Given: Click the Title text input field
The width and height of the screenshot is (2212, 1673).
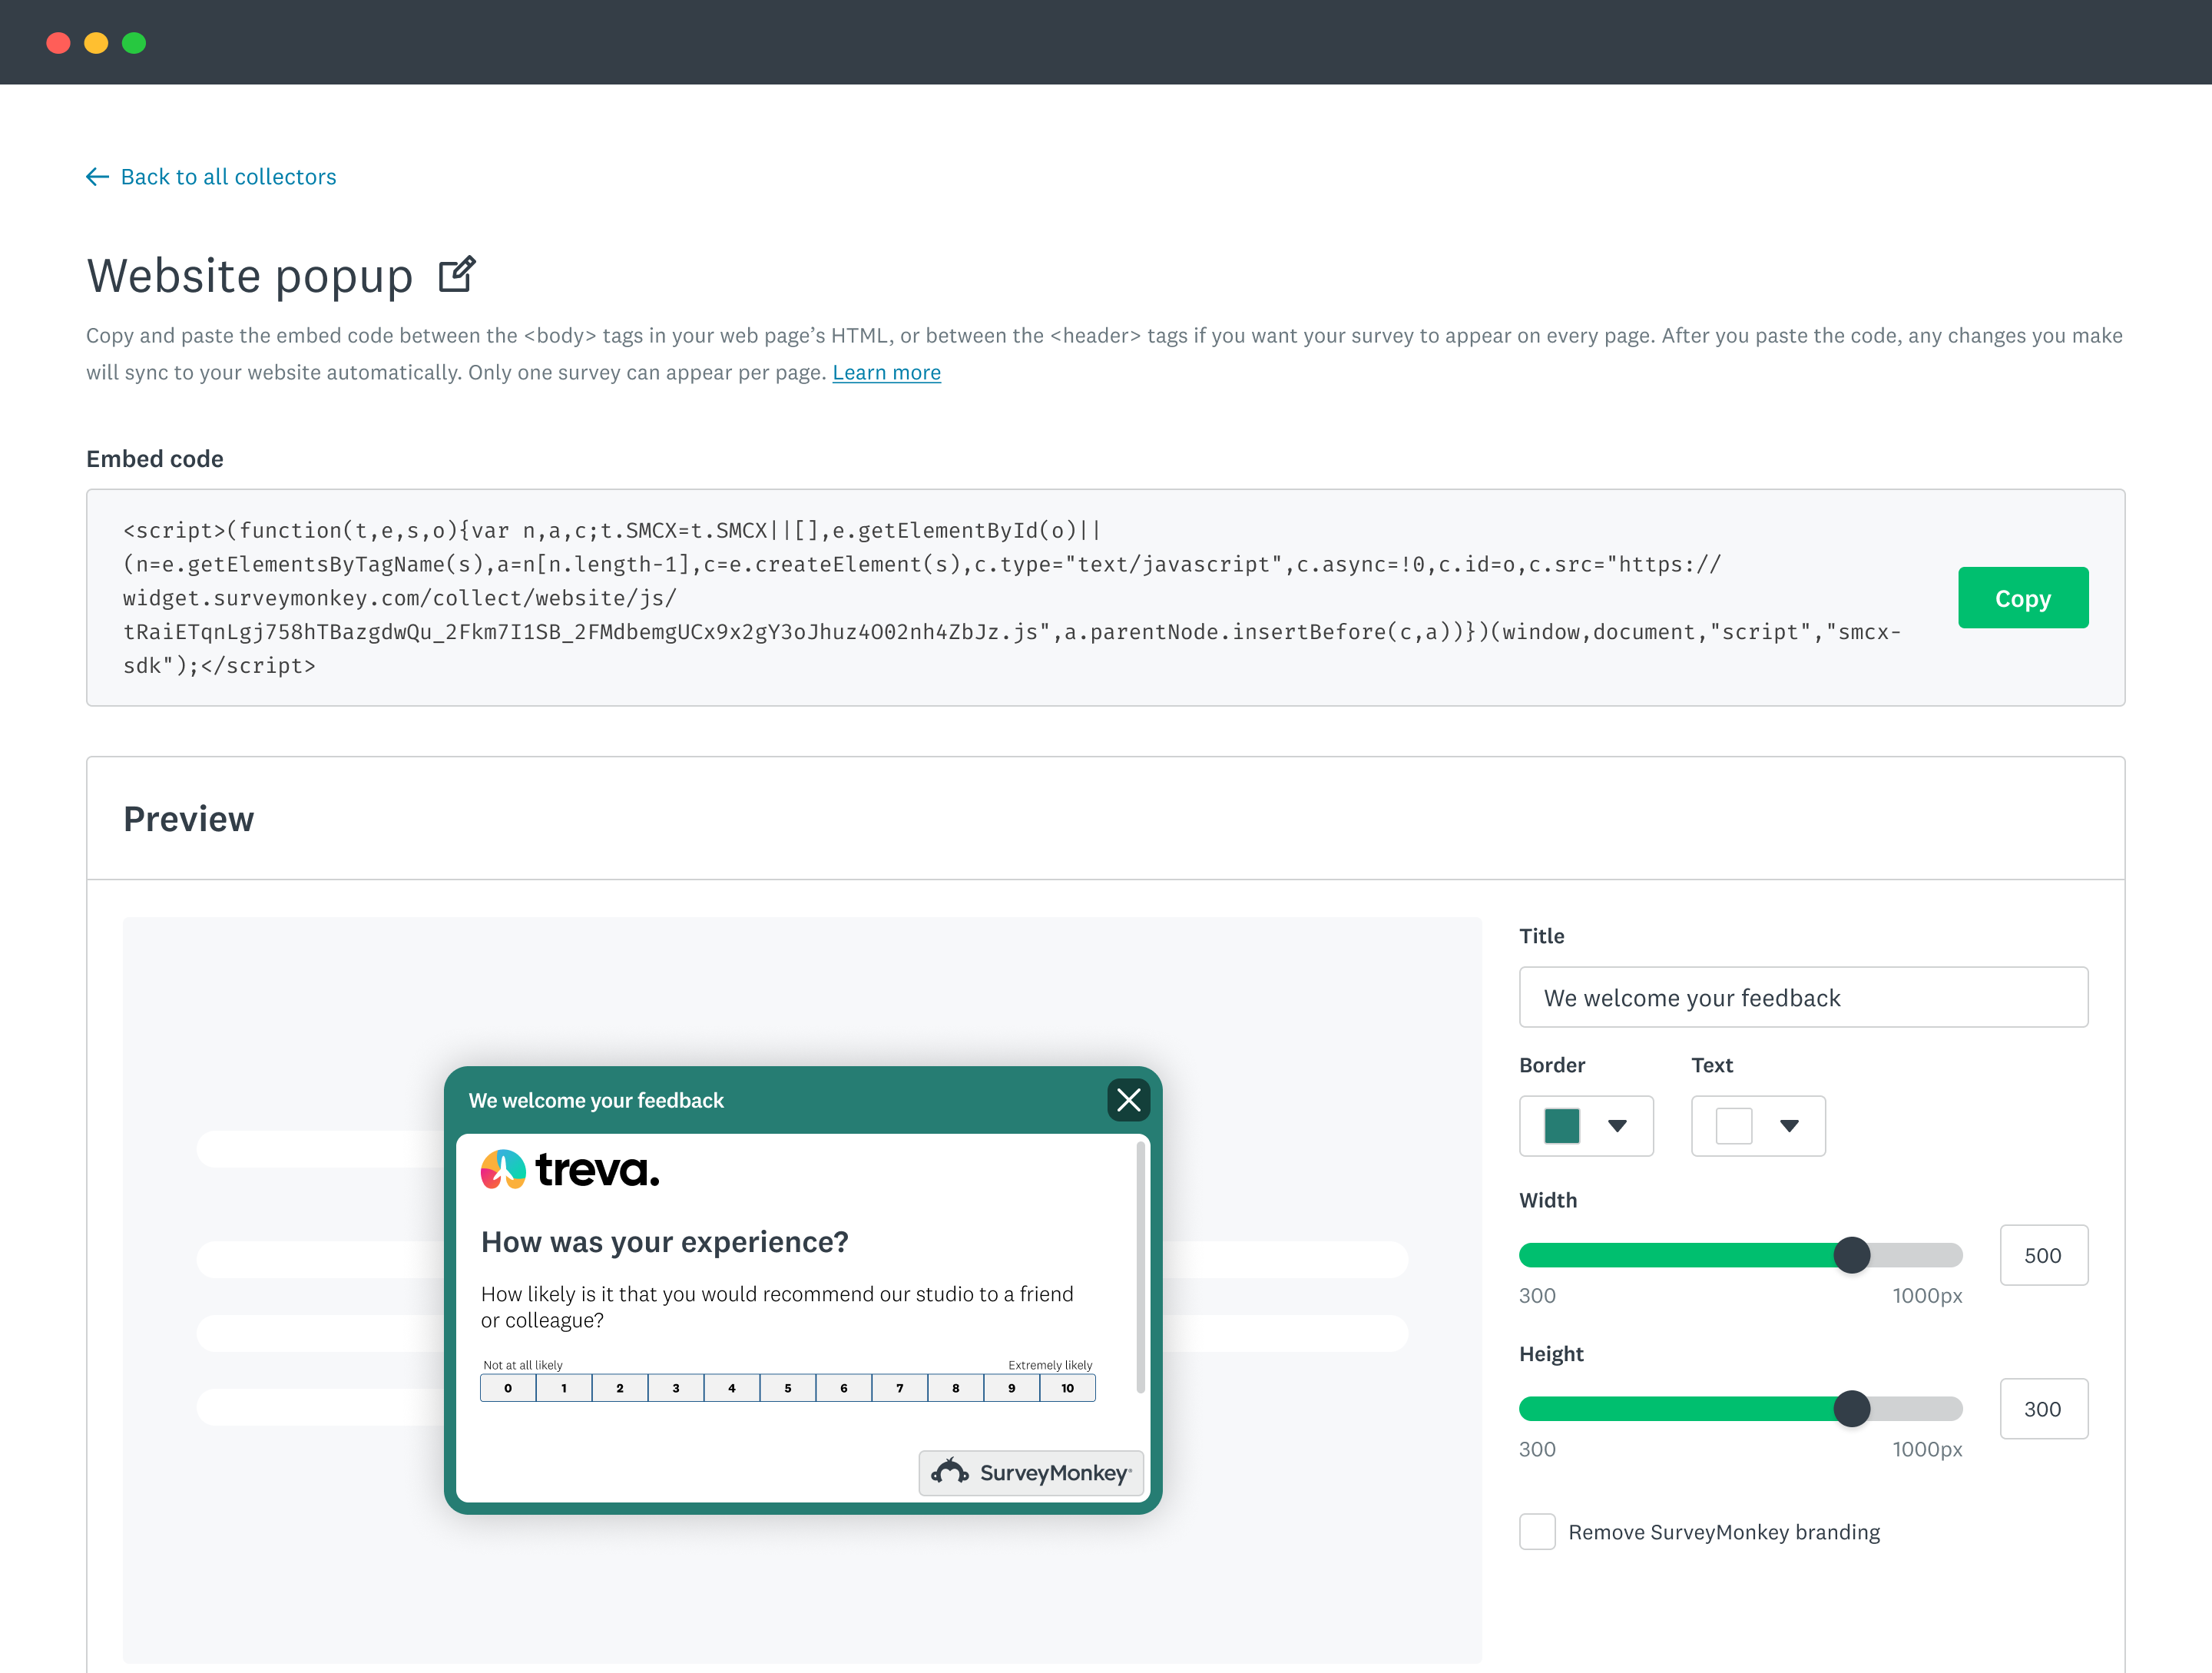Looking at the screenshot, I should point(1802,997).
